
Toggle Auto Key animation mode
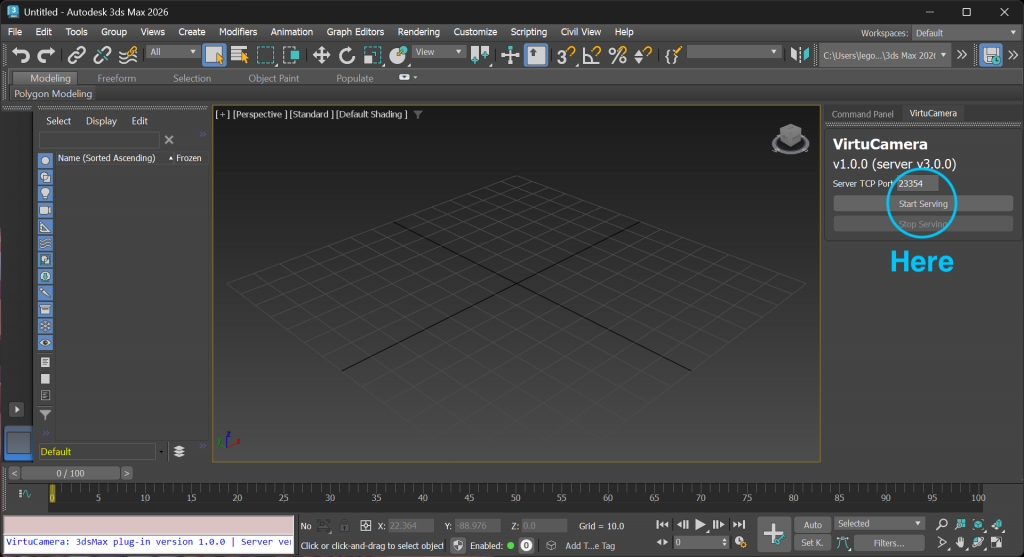click(812, 524)
